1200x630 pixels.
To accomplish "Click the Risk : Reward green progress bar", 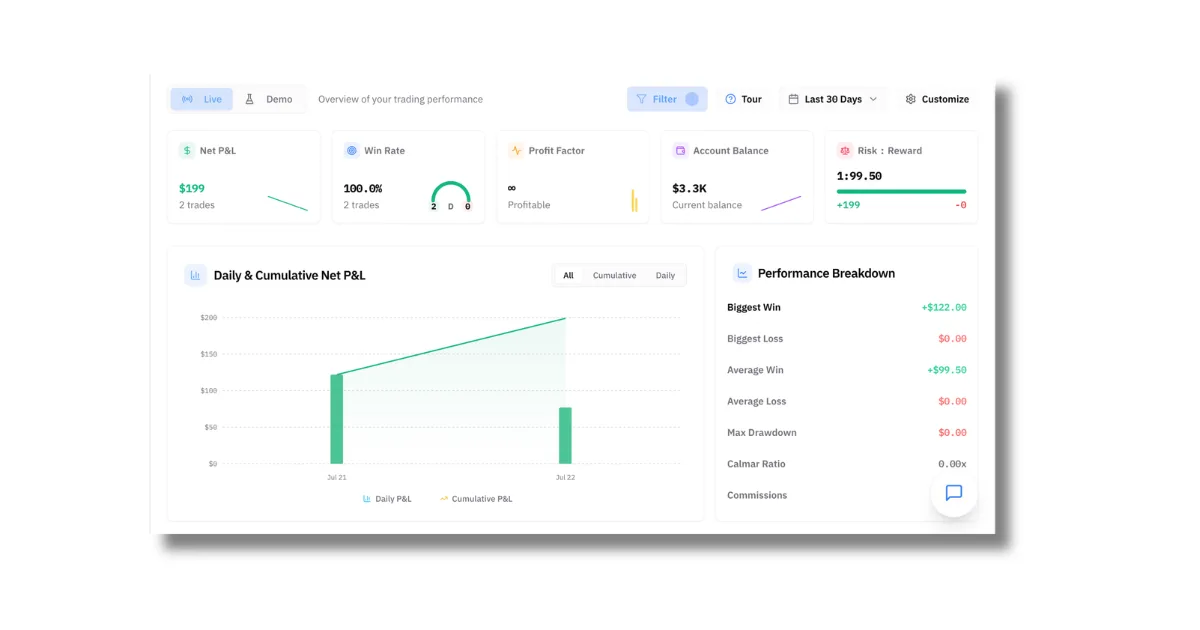I will point(901,191).
